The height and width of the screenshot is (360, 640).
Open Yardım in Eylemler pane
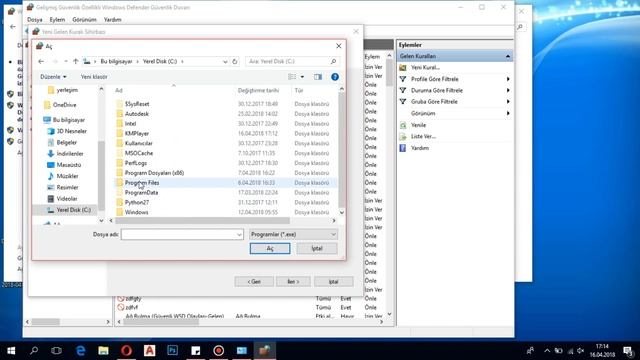tap(420, 148)
